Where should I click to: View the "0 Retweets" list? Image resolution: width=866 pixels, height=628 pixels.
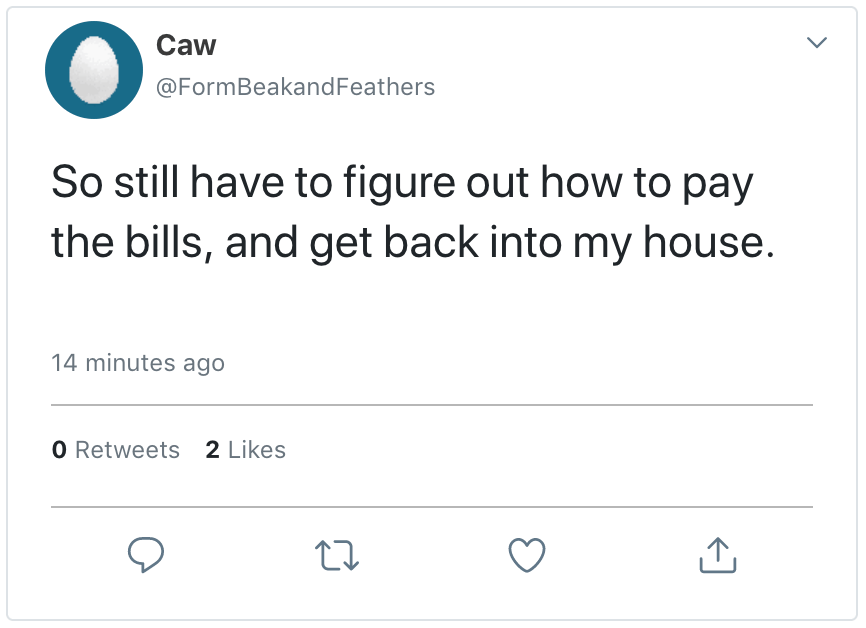point(115,450)
